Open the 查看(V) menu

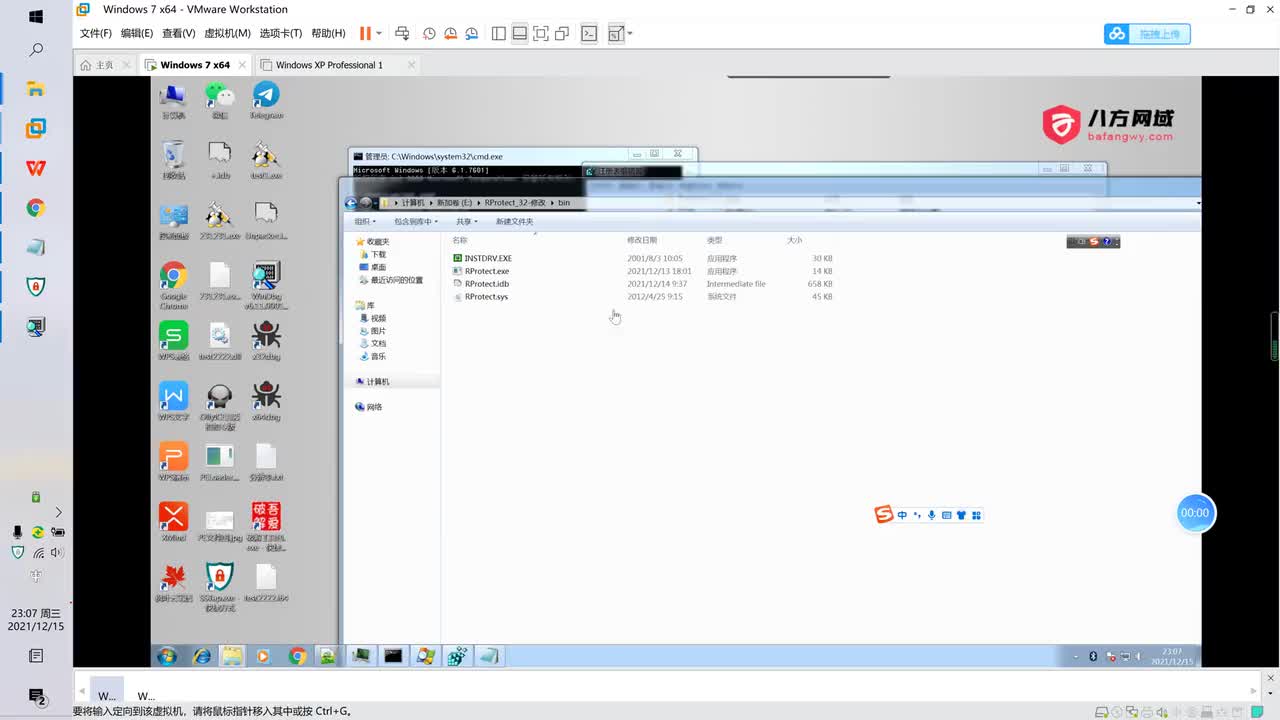click(179, 33)
